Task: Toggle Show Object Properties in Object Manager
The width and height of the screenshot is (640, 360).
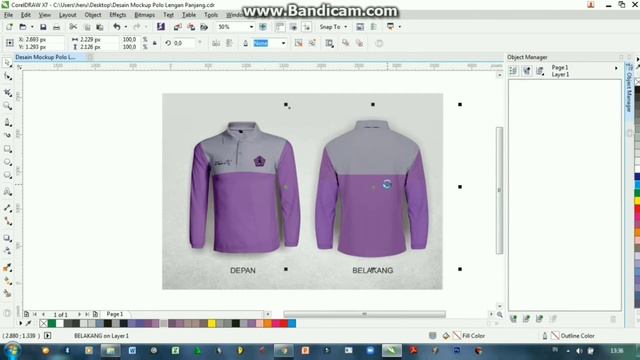Action: 513,71
